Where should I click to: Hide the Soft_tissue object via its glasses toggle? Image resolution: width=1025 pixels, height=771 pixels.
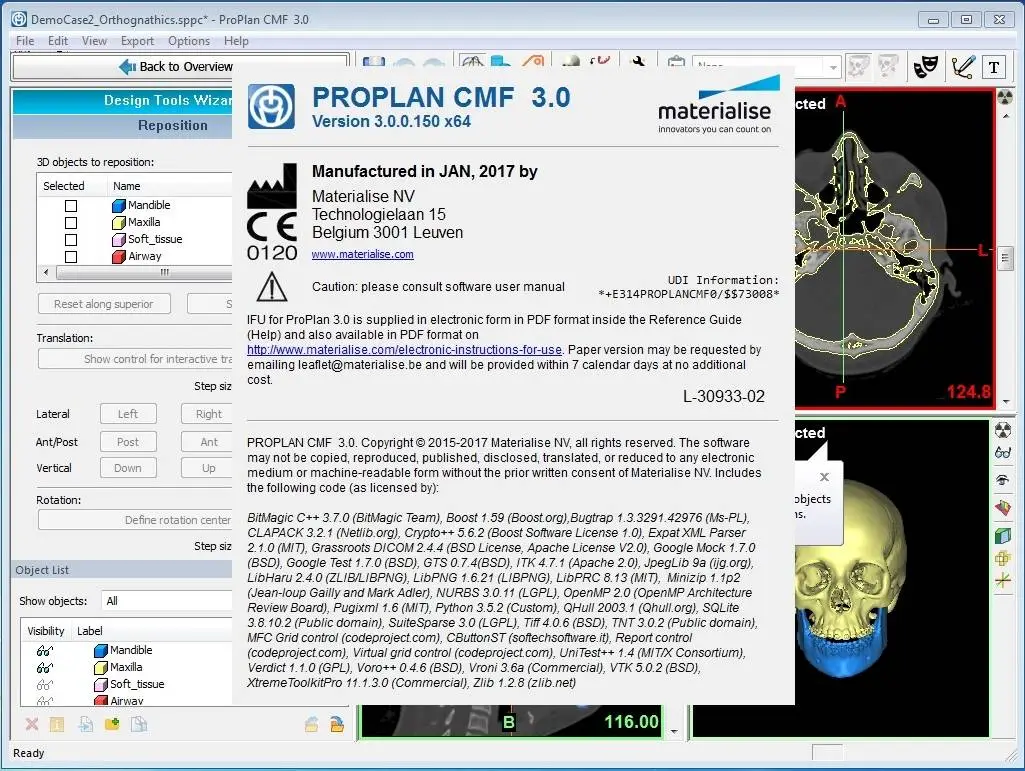click(x=44, y=684)
